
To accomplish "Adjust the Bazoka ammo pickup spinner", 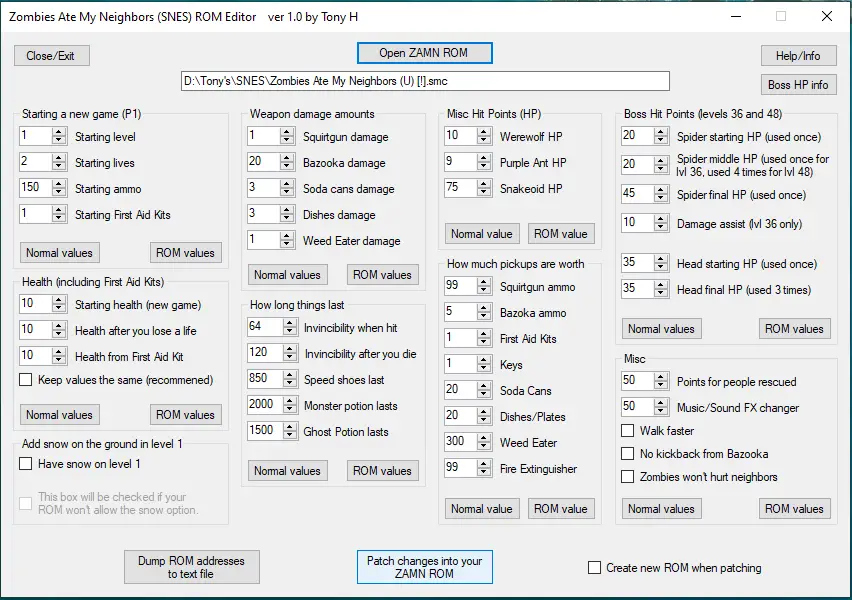I will point(484,312).
